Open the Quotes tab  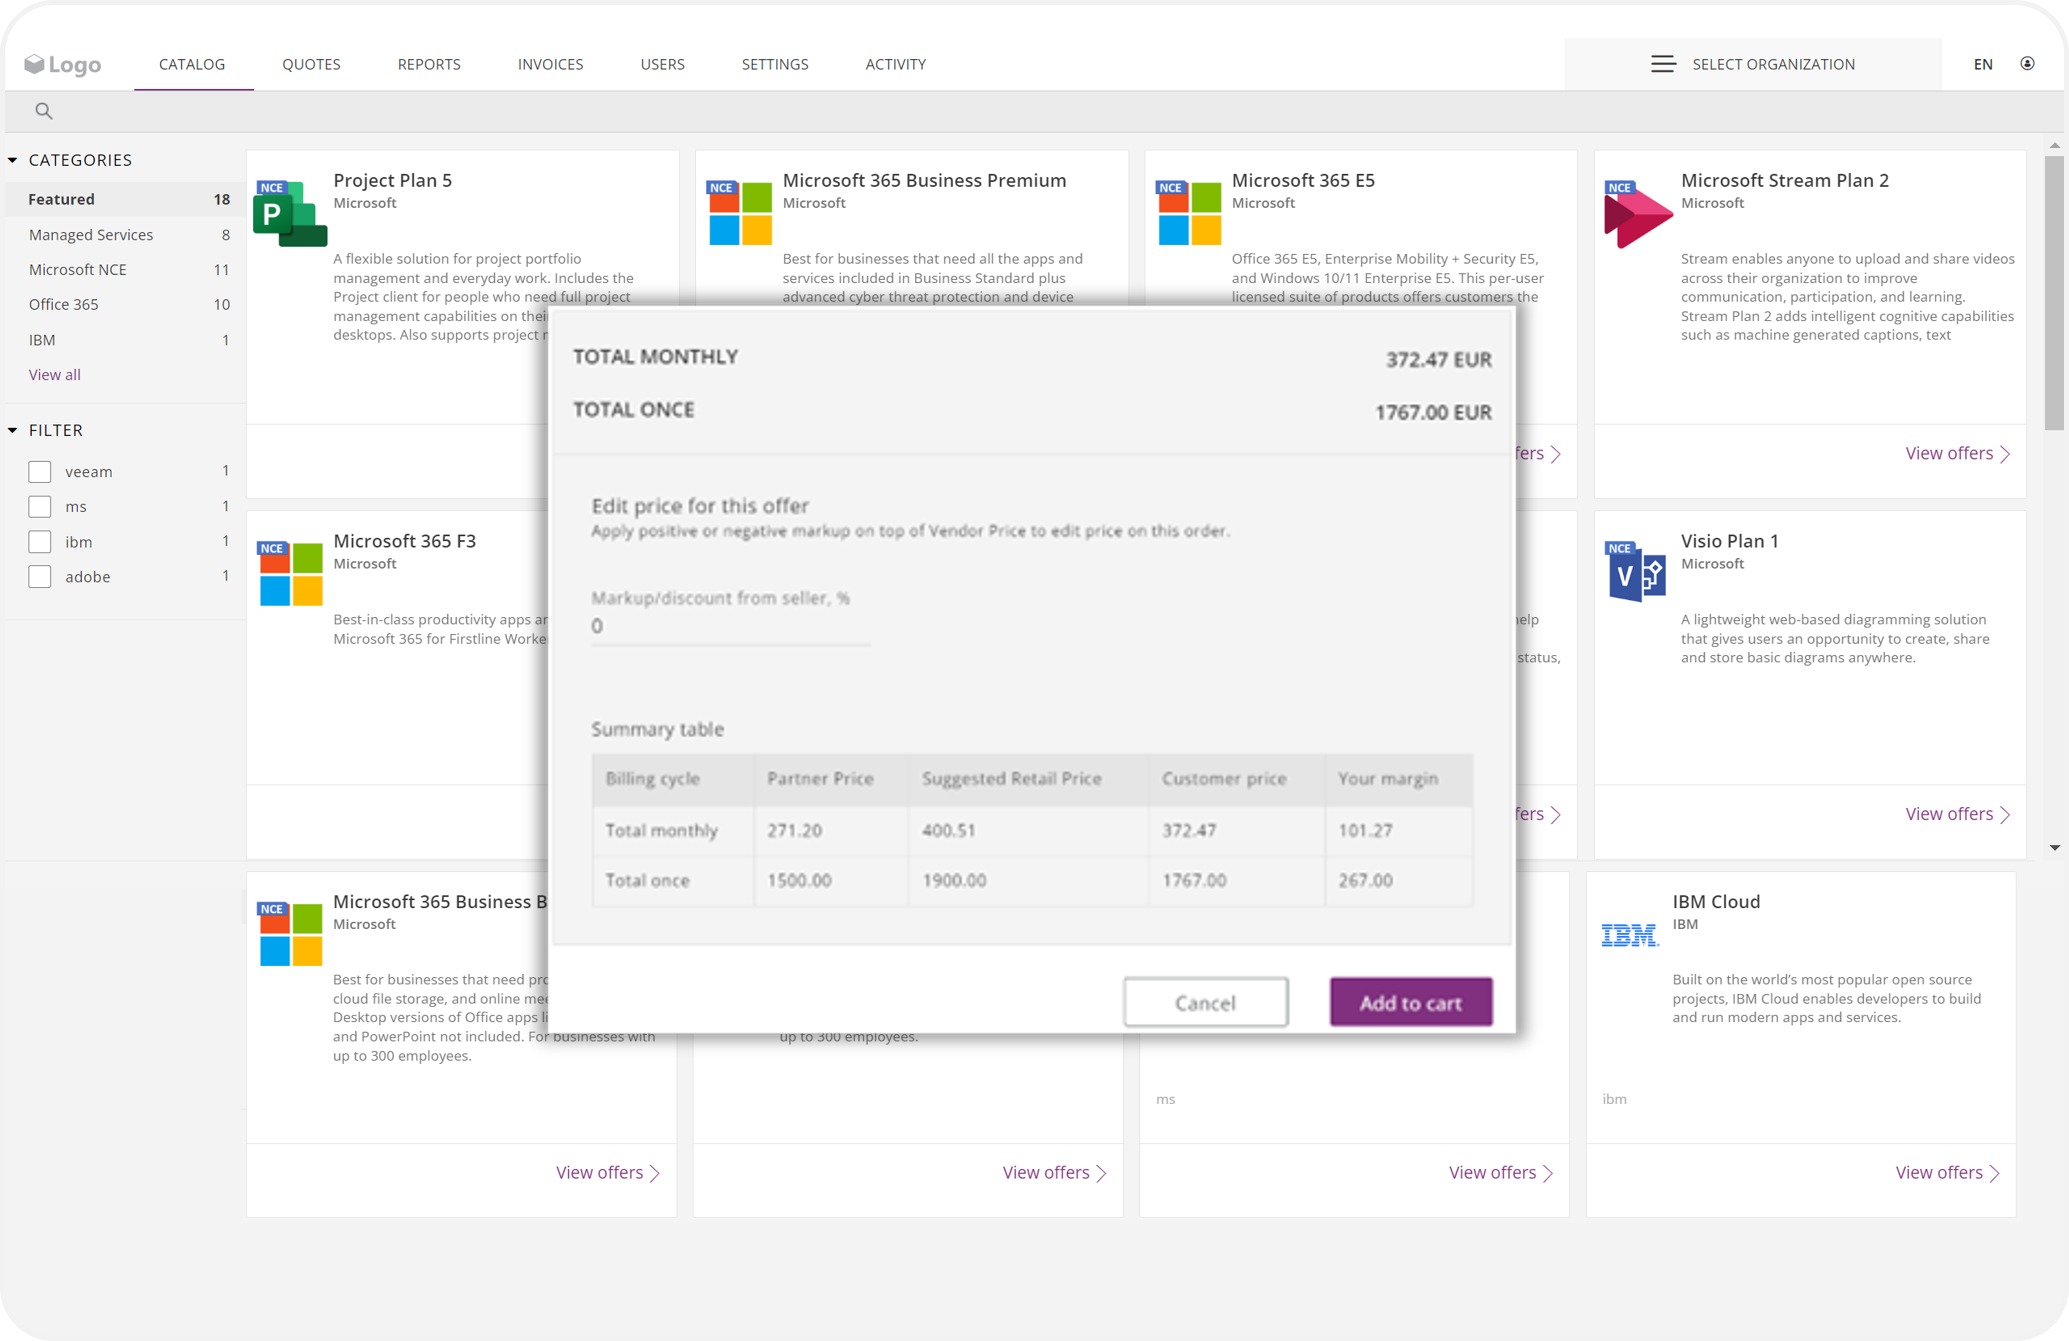click(x=311, y=64)
